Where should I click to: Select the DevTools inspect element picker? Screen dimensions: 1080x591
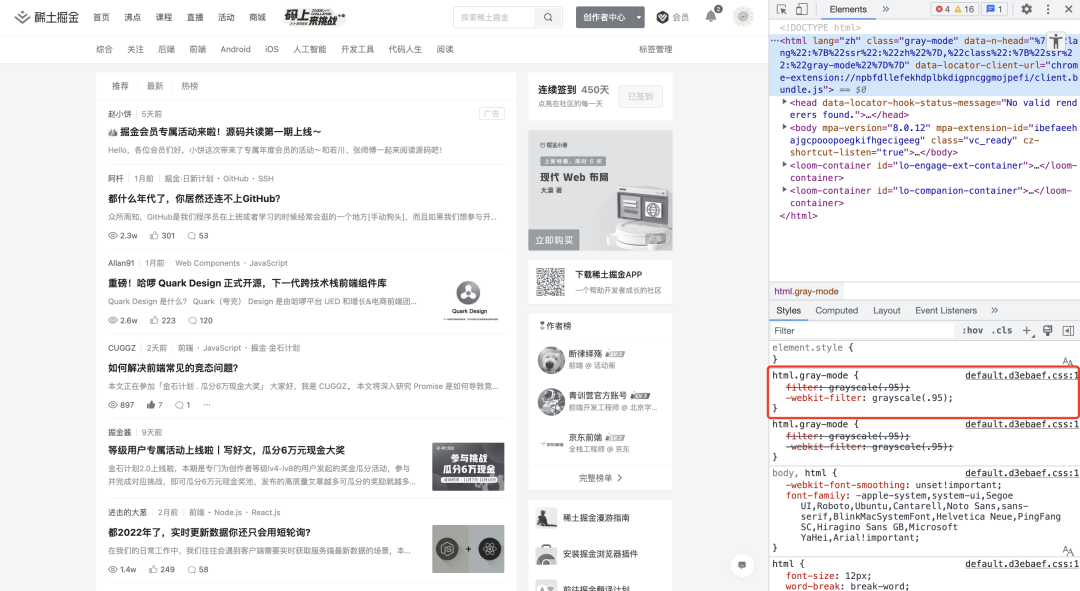(781, 9)
